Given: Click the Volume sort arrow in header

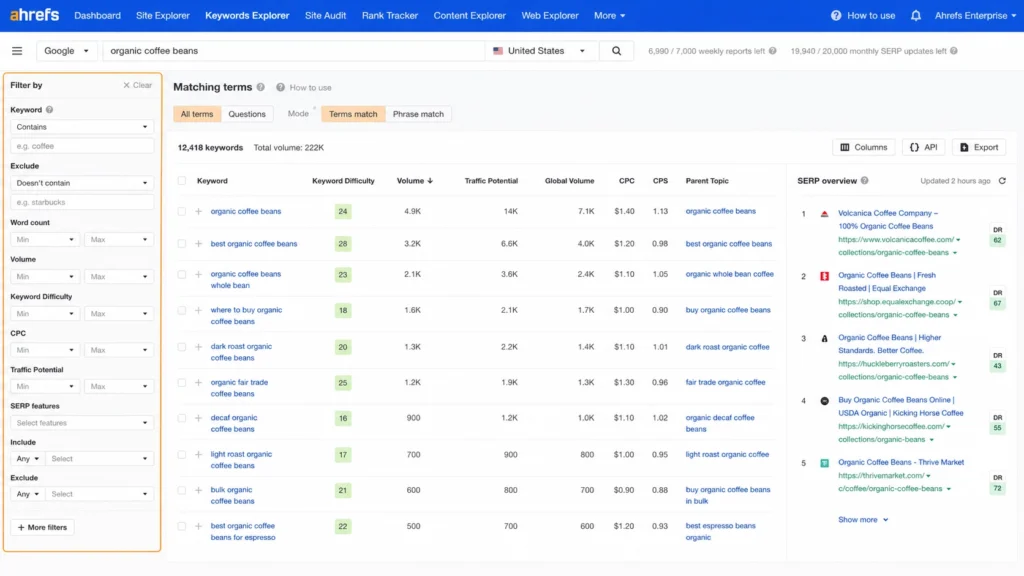Looking at the screenshot, I should pyautogui.click(x=430, y=181).
